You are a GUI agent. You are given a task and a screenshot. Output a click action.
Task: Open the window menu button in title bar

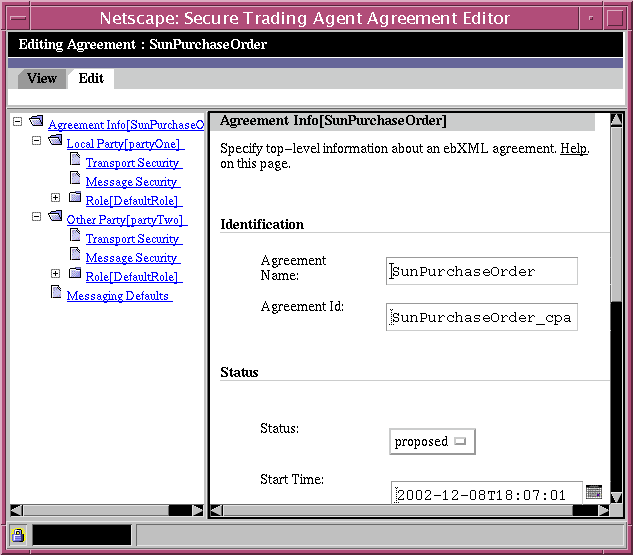(x=18, y=18)
